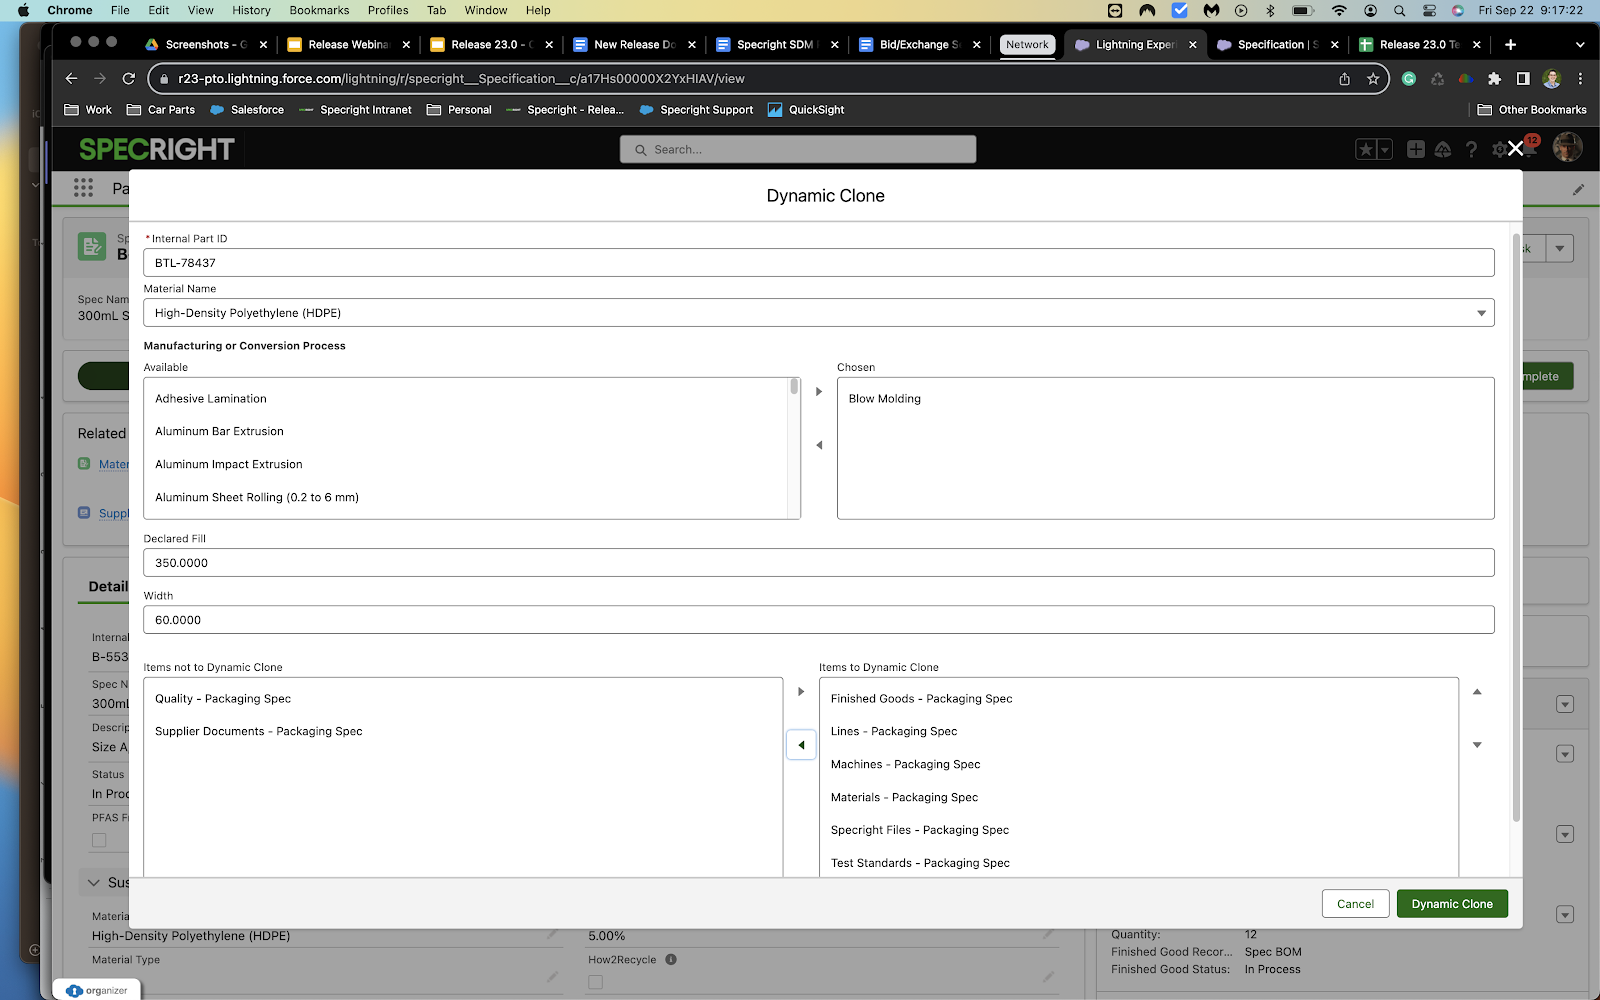Open the Material Name dropdown
The width and height of the screenshot is (1600, 1000).
pos(819,313)
